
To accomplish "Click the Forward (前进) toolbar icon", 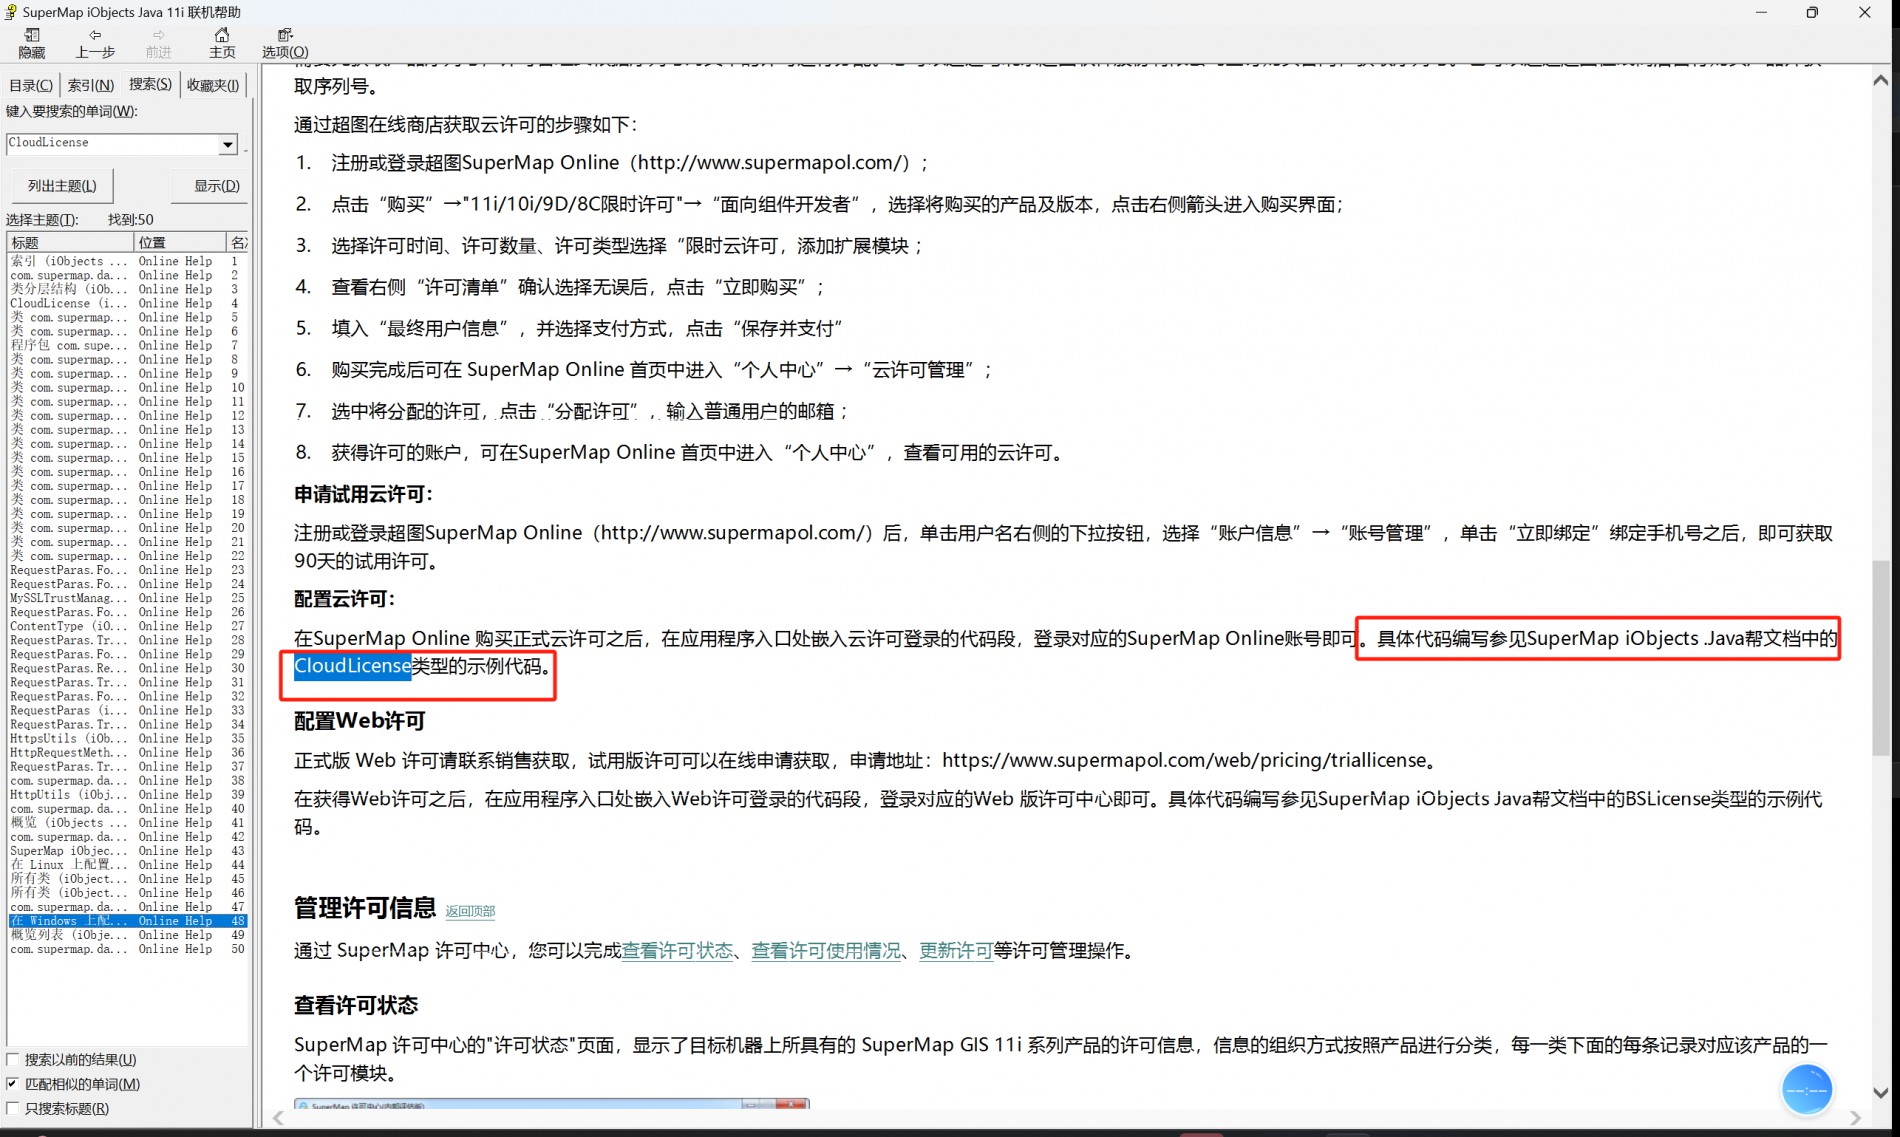I will tap(158, 43).
